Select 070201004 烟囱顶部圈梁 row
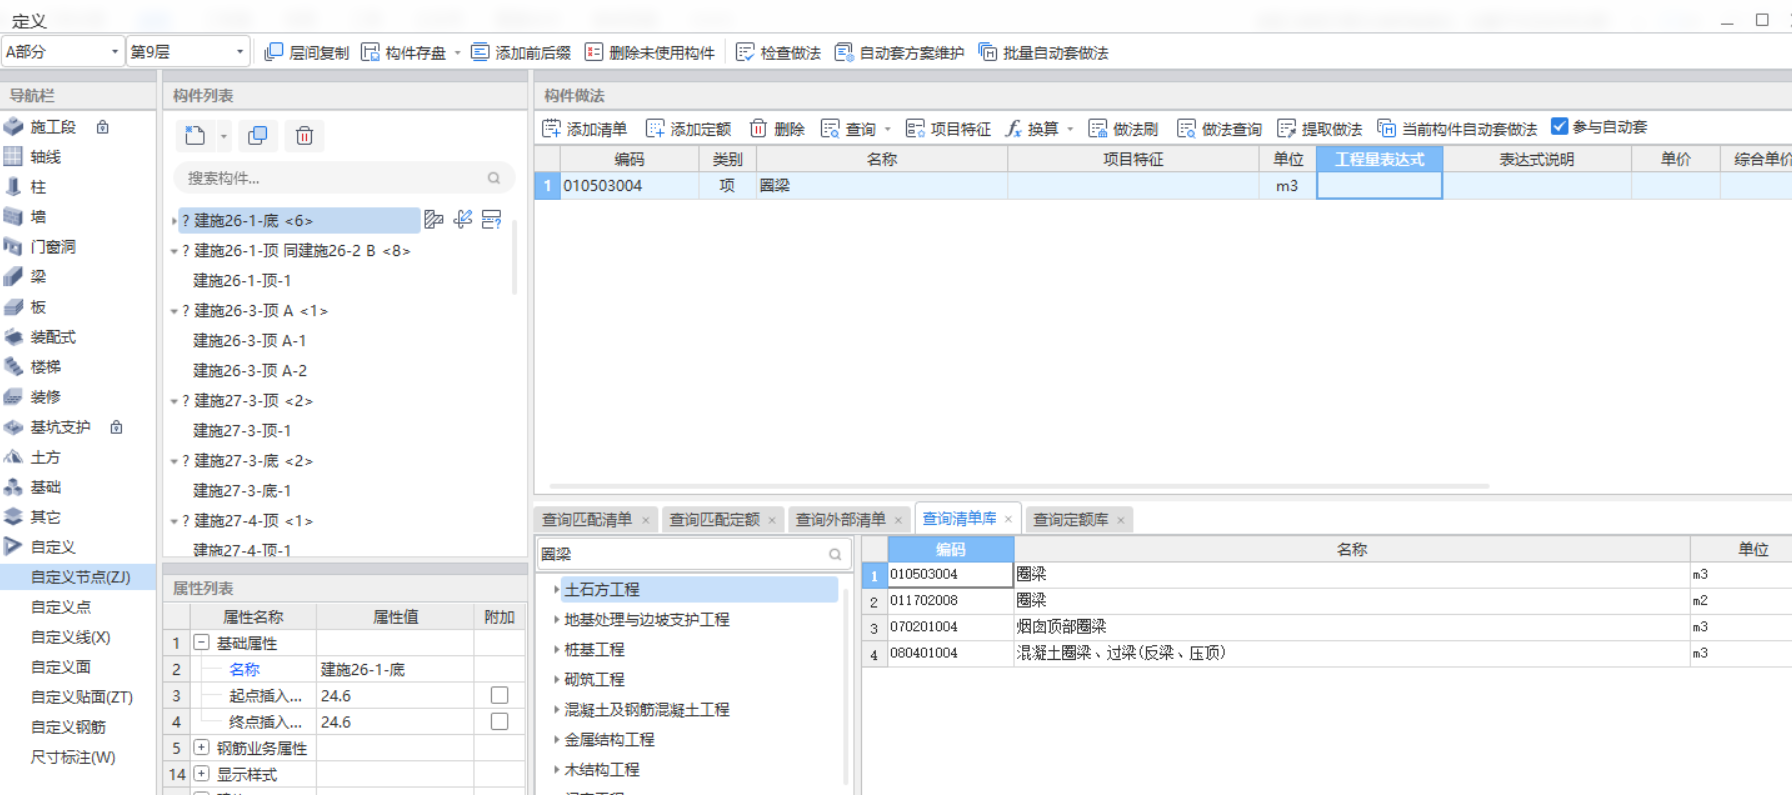1792x795 pixels. (x=1326, y=627)
